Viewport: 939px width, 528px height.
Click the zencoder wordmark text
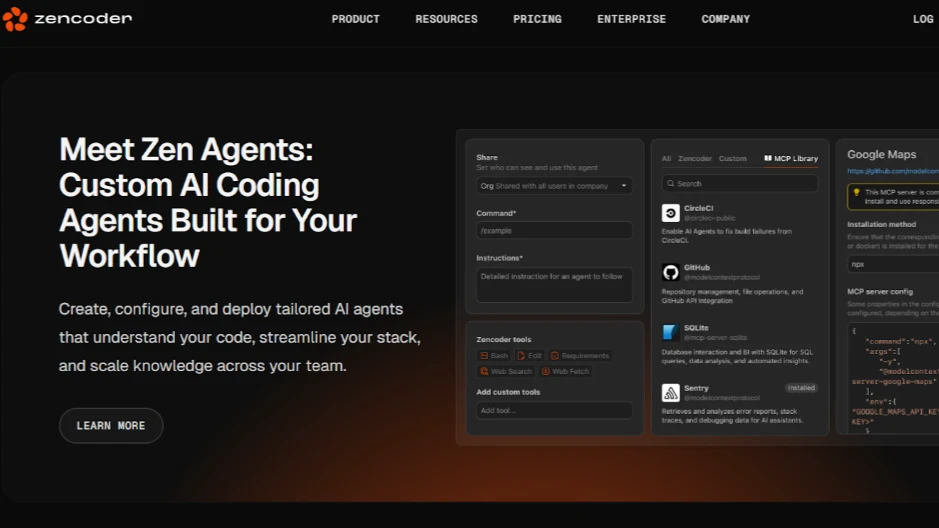pos(83,19)
